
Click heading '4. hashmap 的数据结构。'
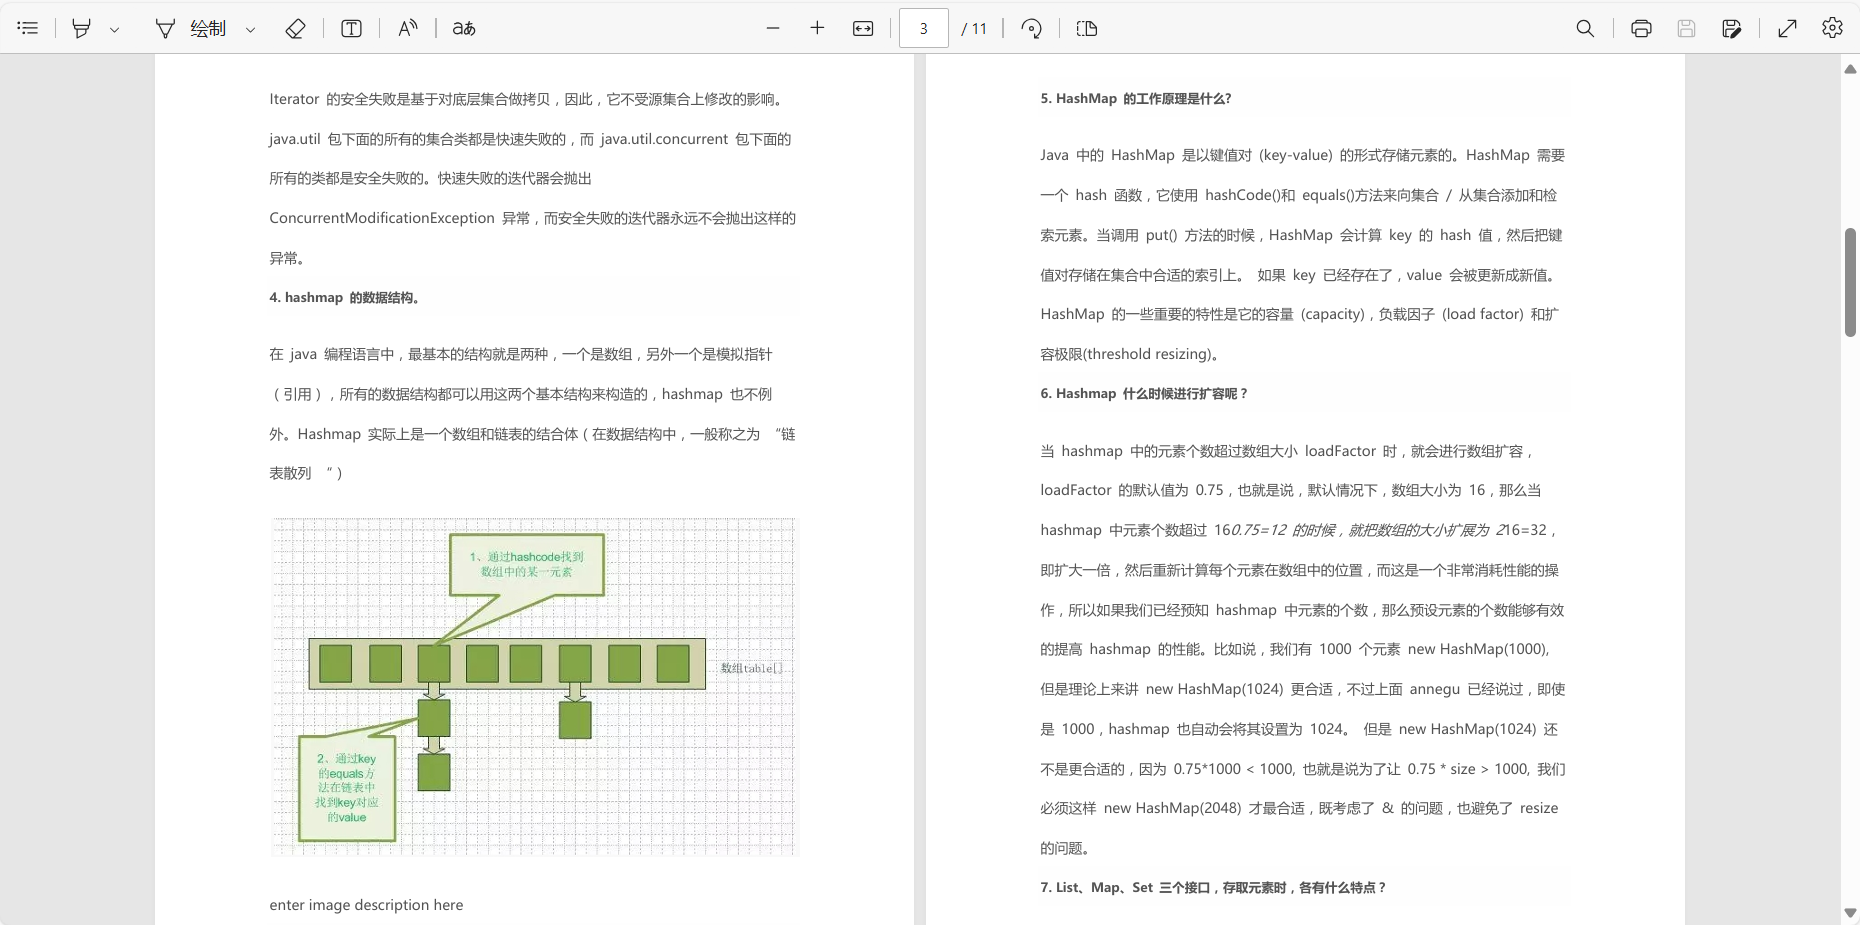346,297
